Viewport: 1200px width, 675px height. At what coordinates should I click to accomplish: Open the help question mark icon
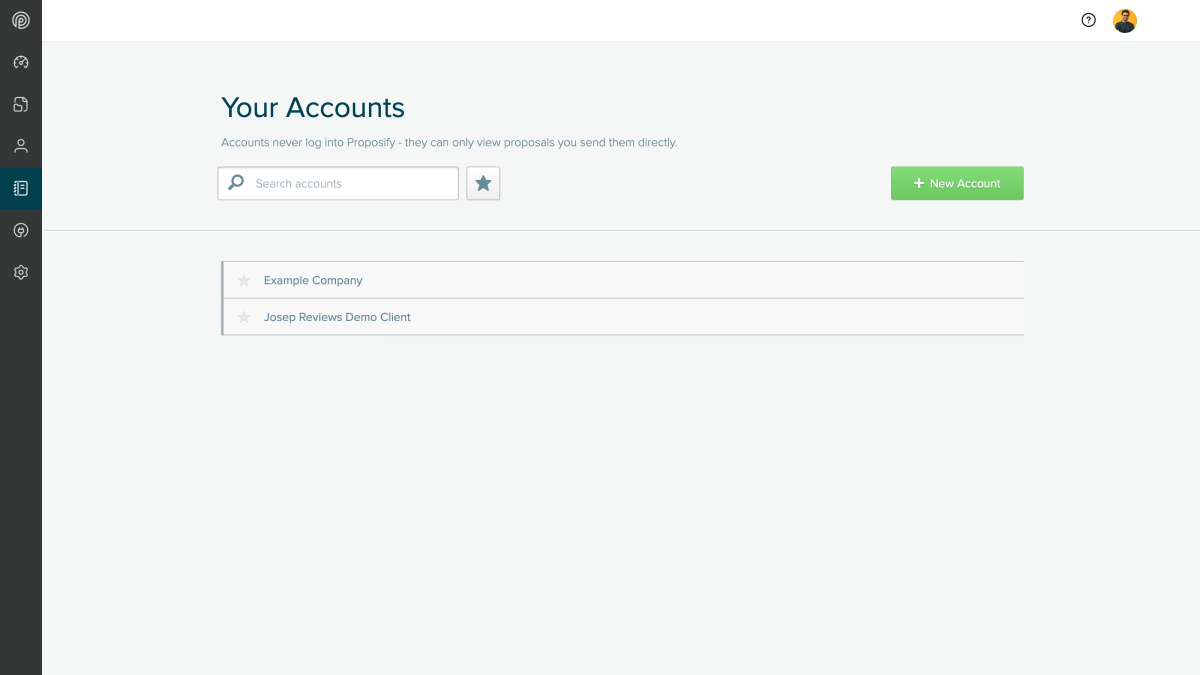[1089, 20]
